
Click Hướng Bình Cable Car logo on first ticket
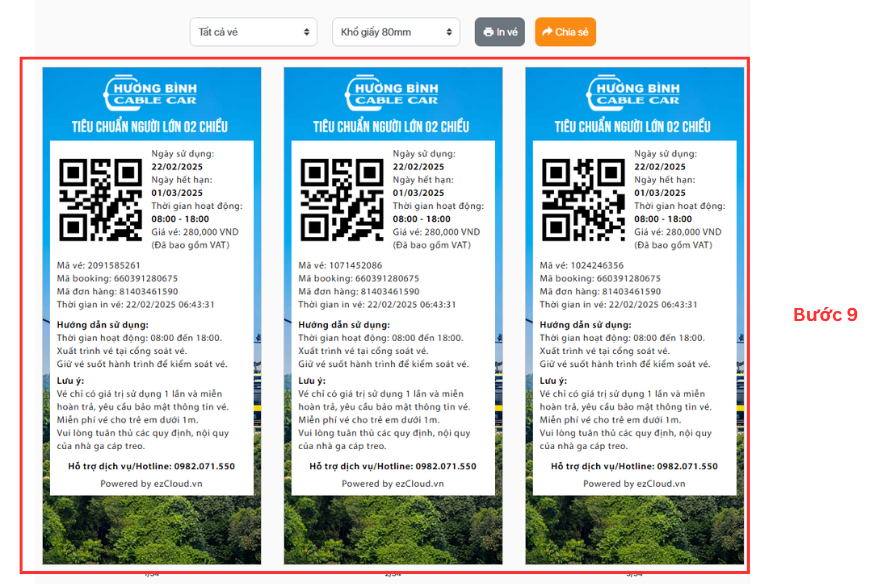click(152, 93)
